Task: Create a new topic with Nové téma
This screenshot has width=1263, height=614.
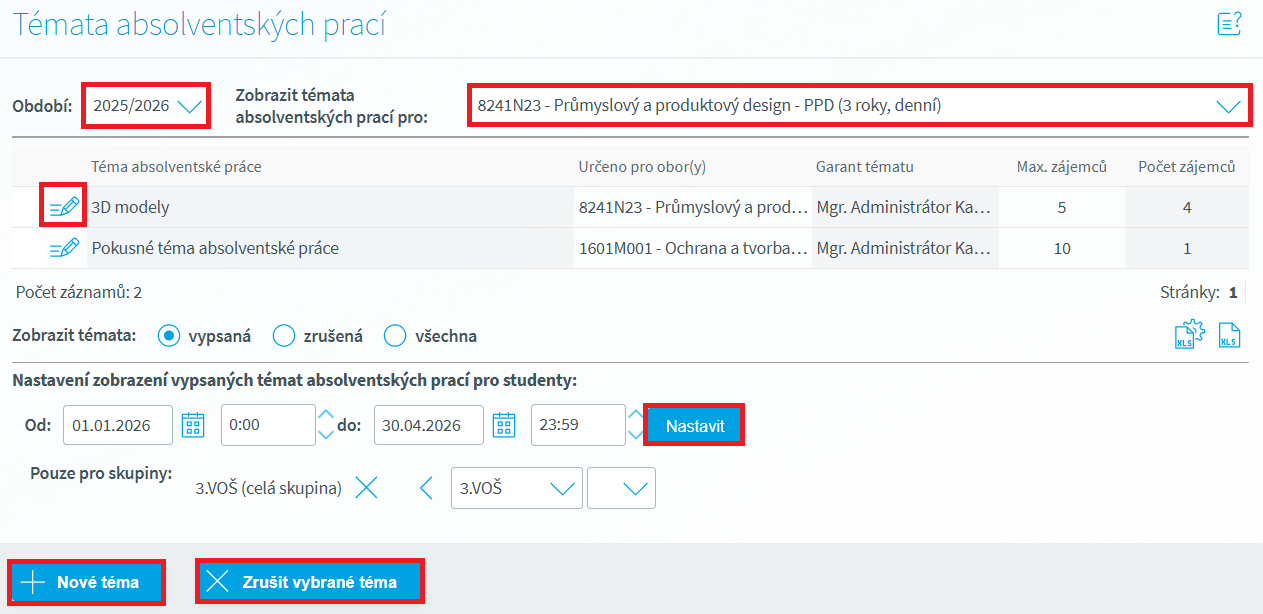Action: click(x=86, y=582)
